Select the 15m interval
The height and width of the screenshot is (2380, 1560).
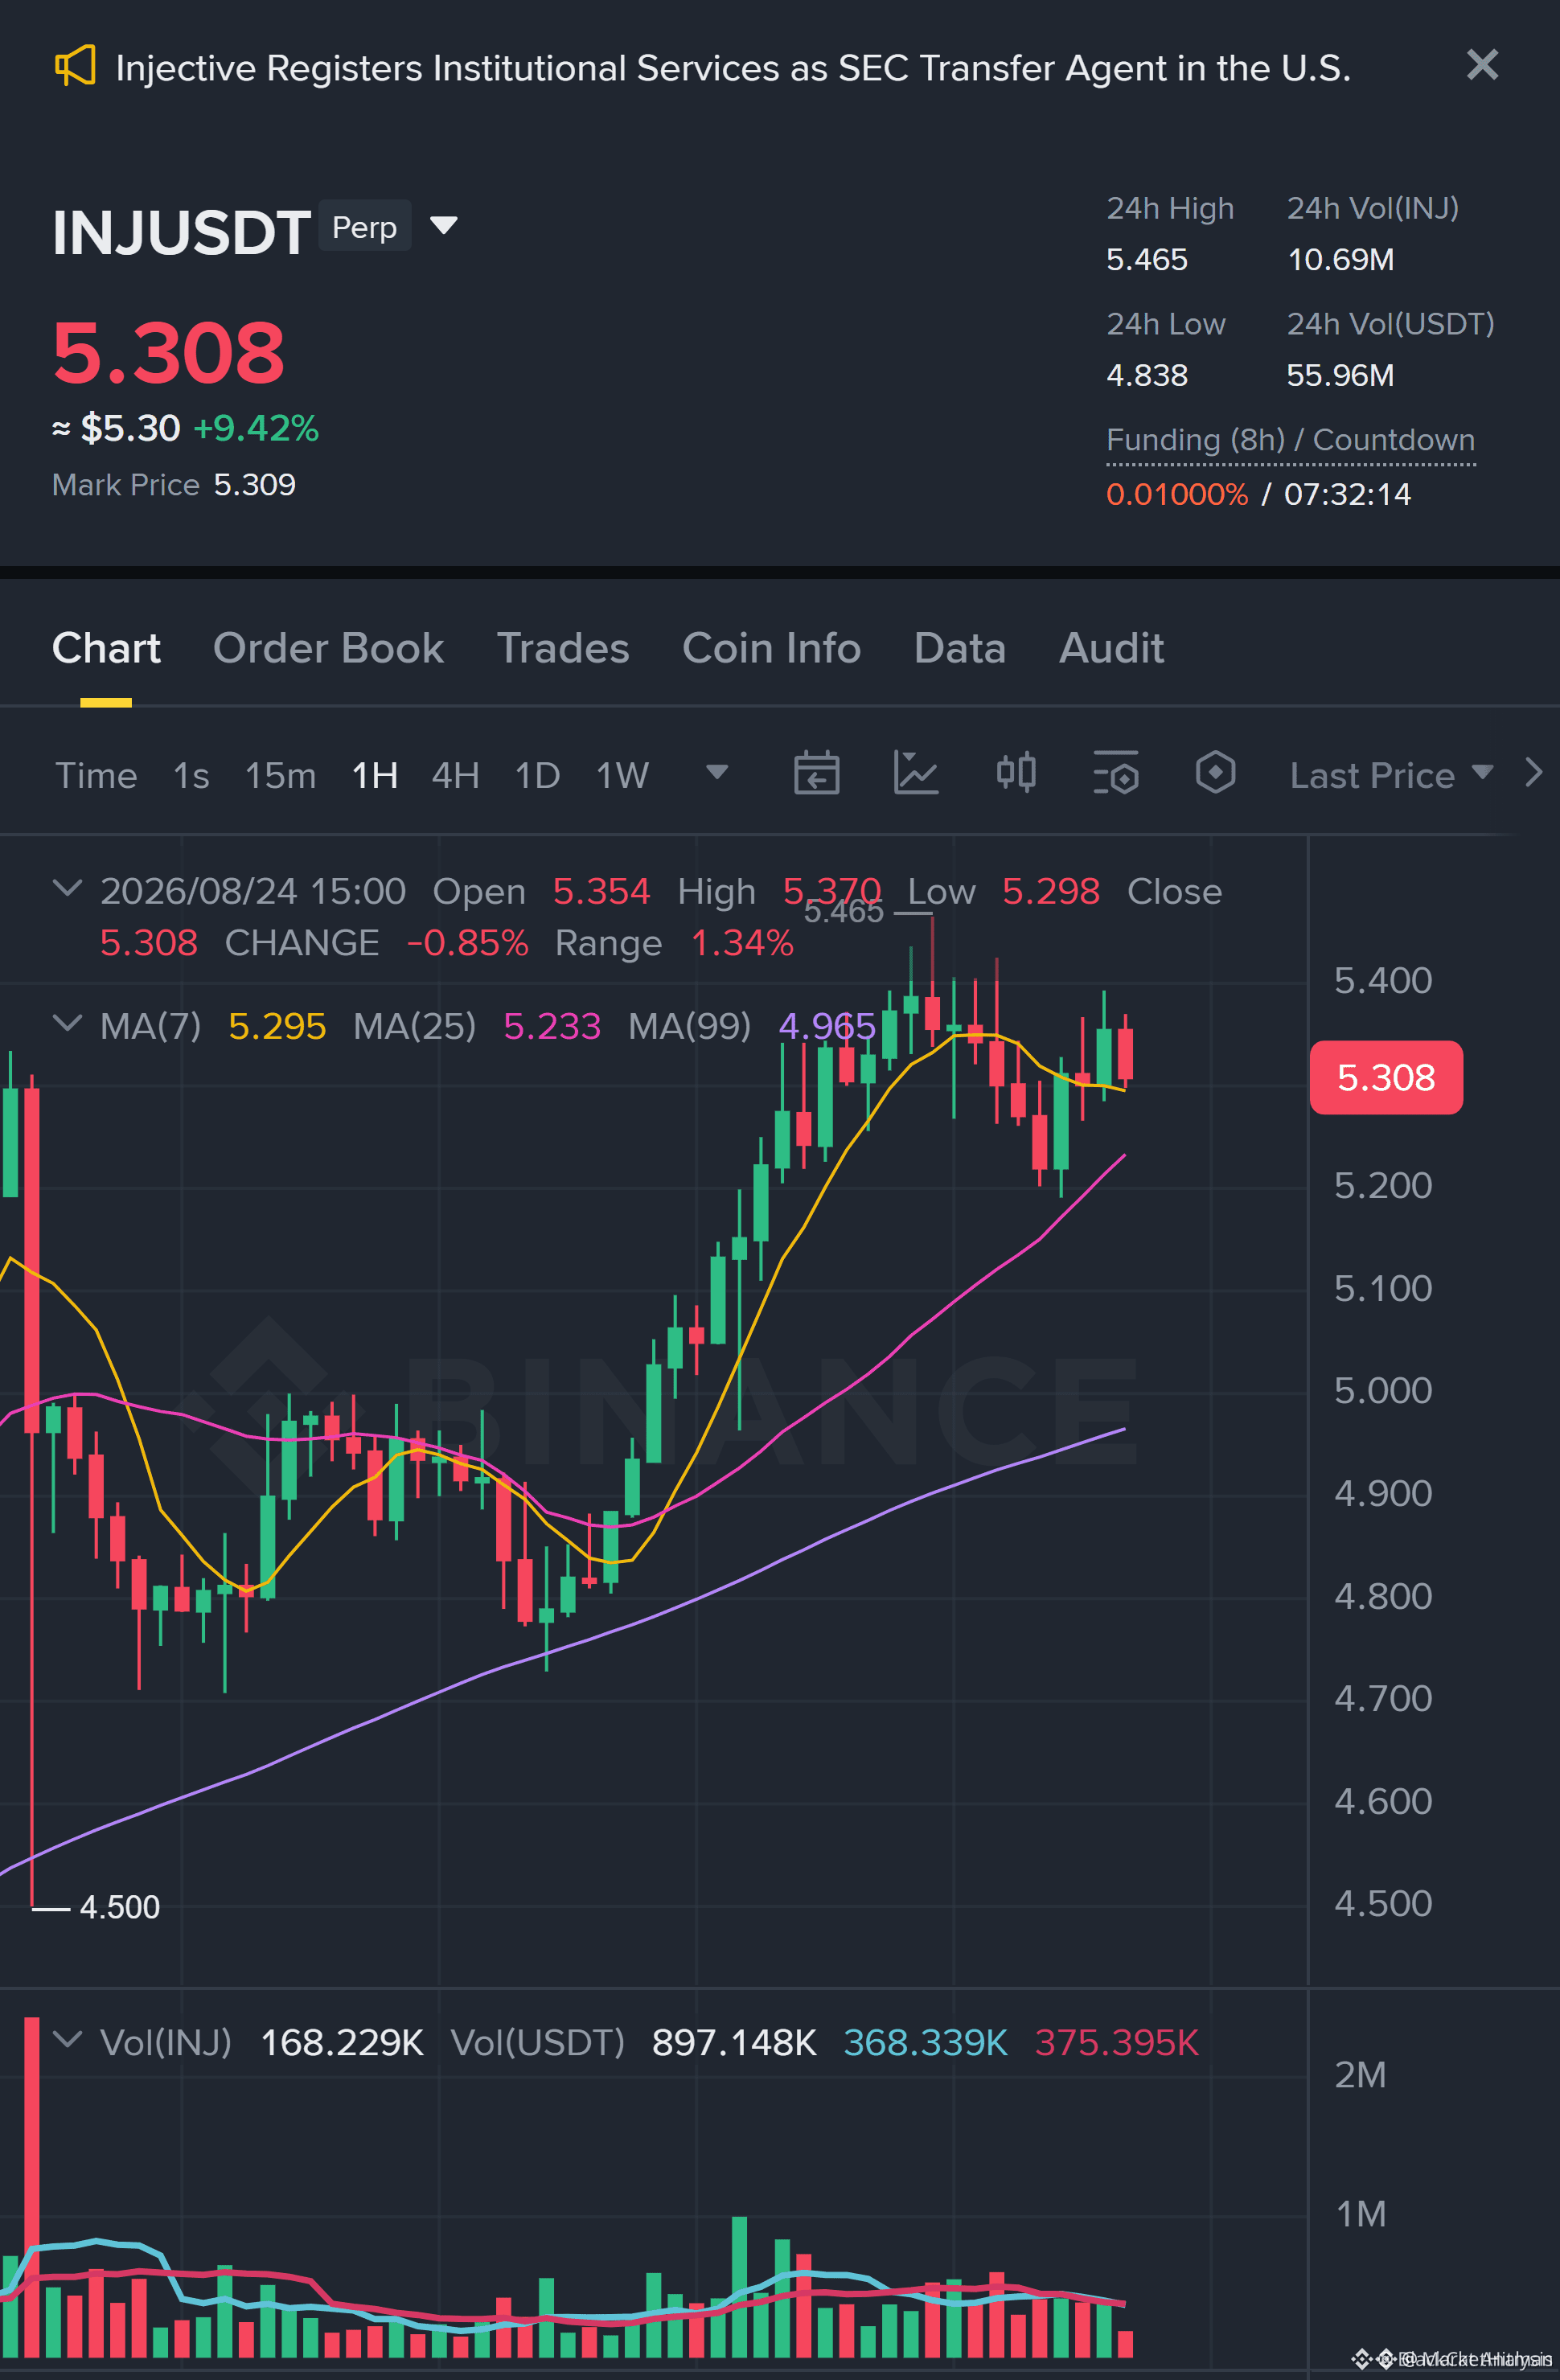click(280, 775)
